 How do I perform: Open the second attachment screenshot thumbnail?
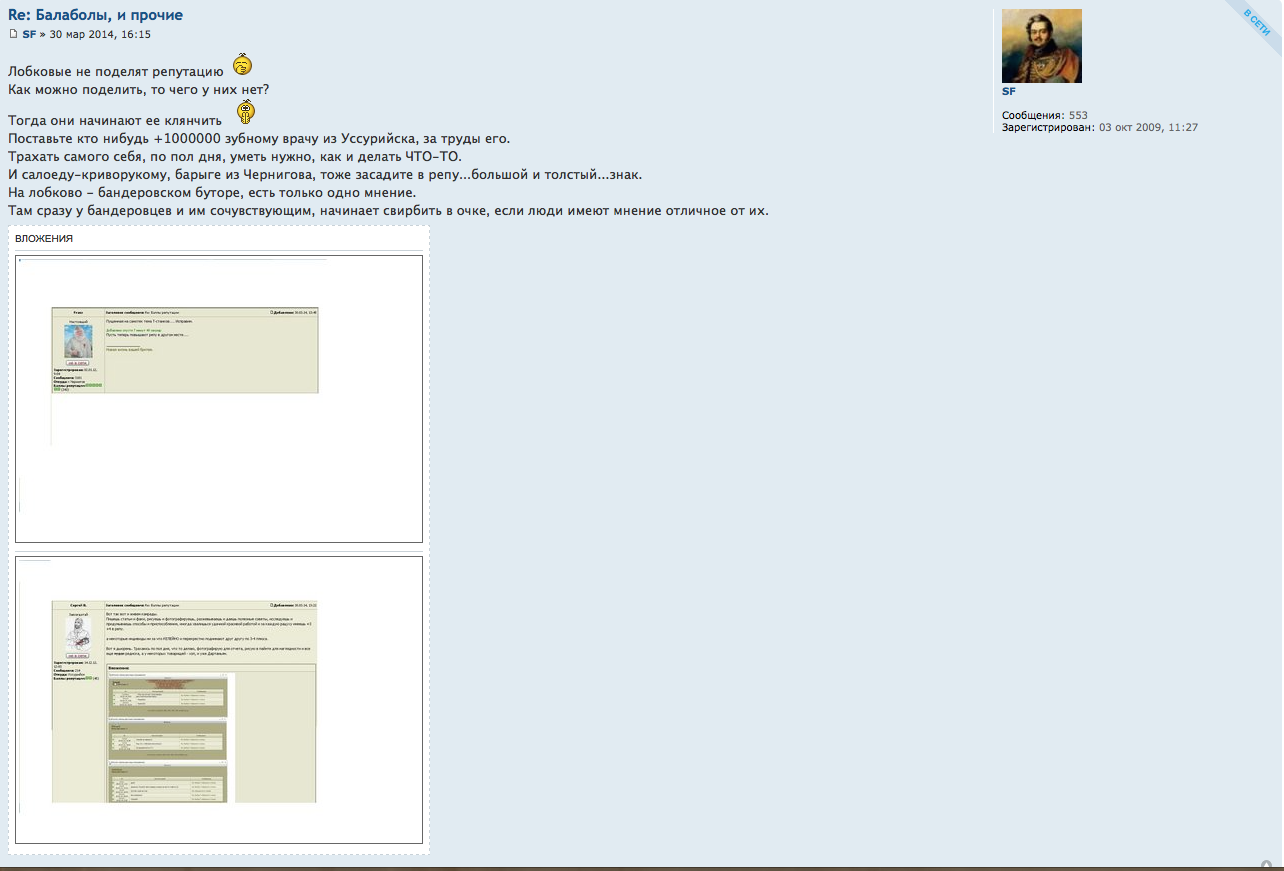click(219, 700)
